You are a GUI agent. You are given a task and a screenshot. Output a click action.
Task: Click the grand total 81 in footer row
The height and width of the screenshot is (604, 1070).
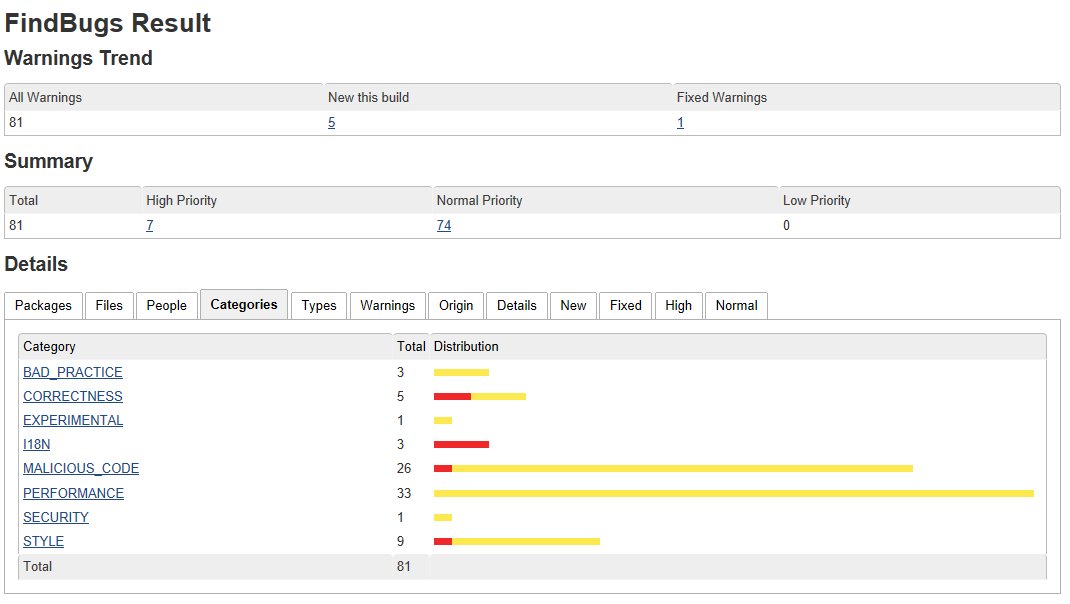(x=404, y=566)
